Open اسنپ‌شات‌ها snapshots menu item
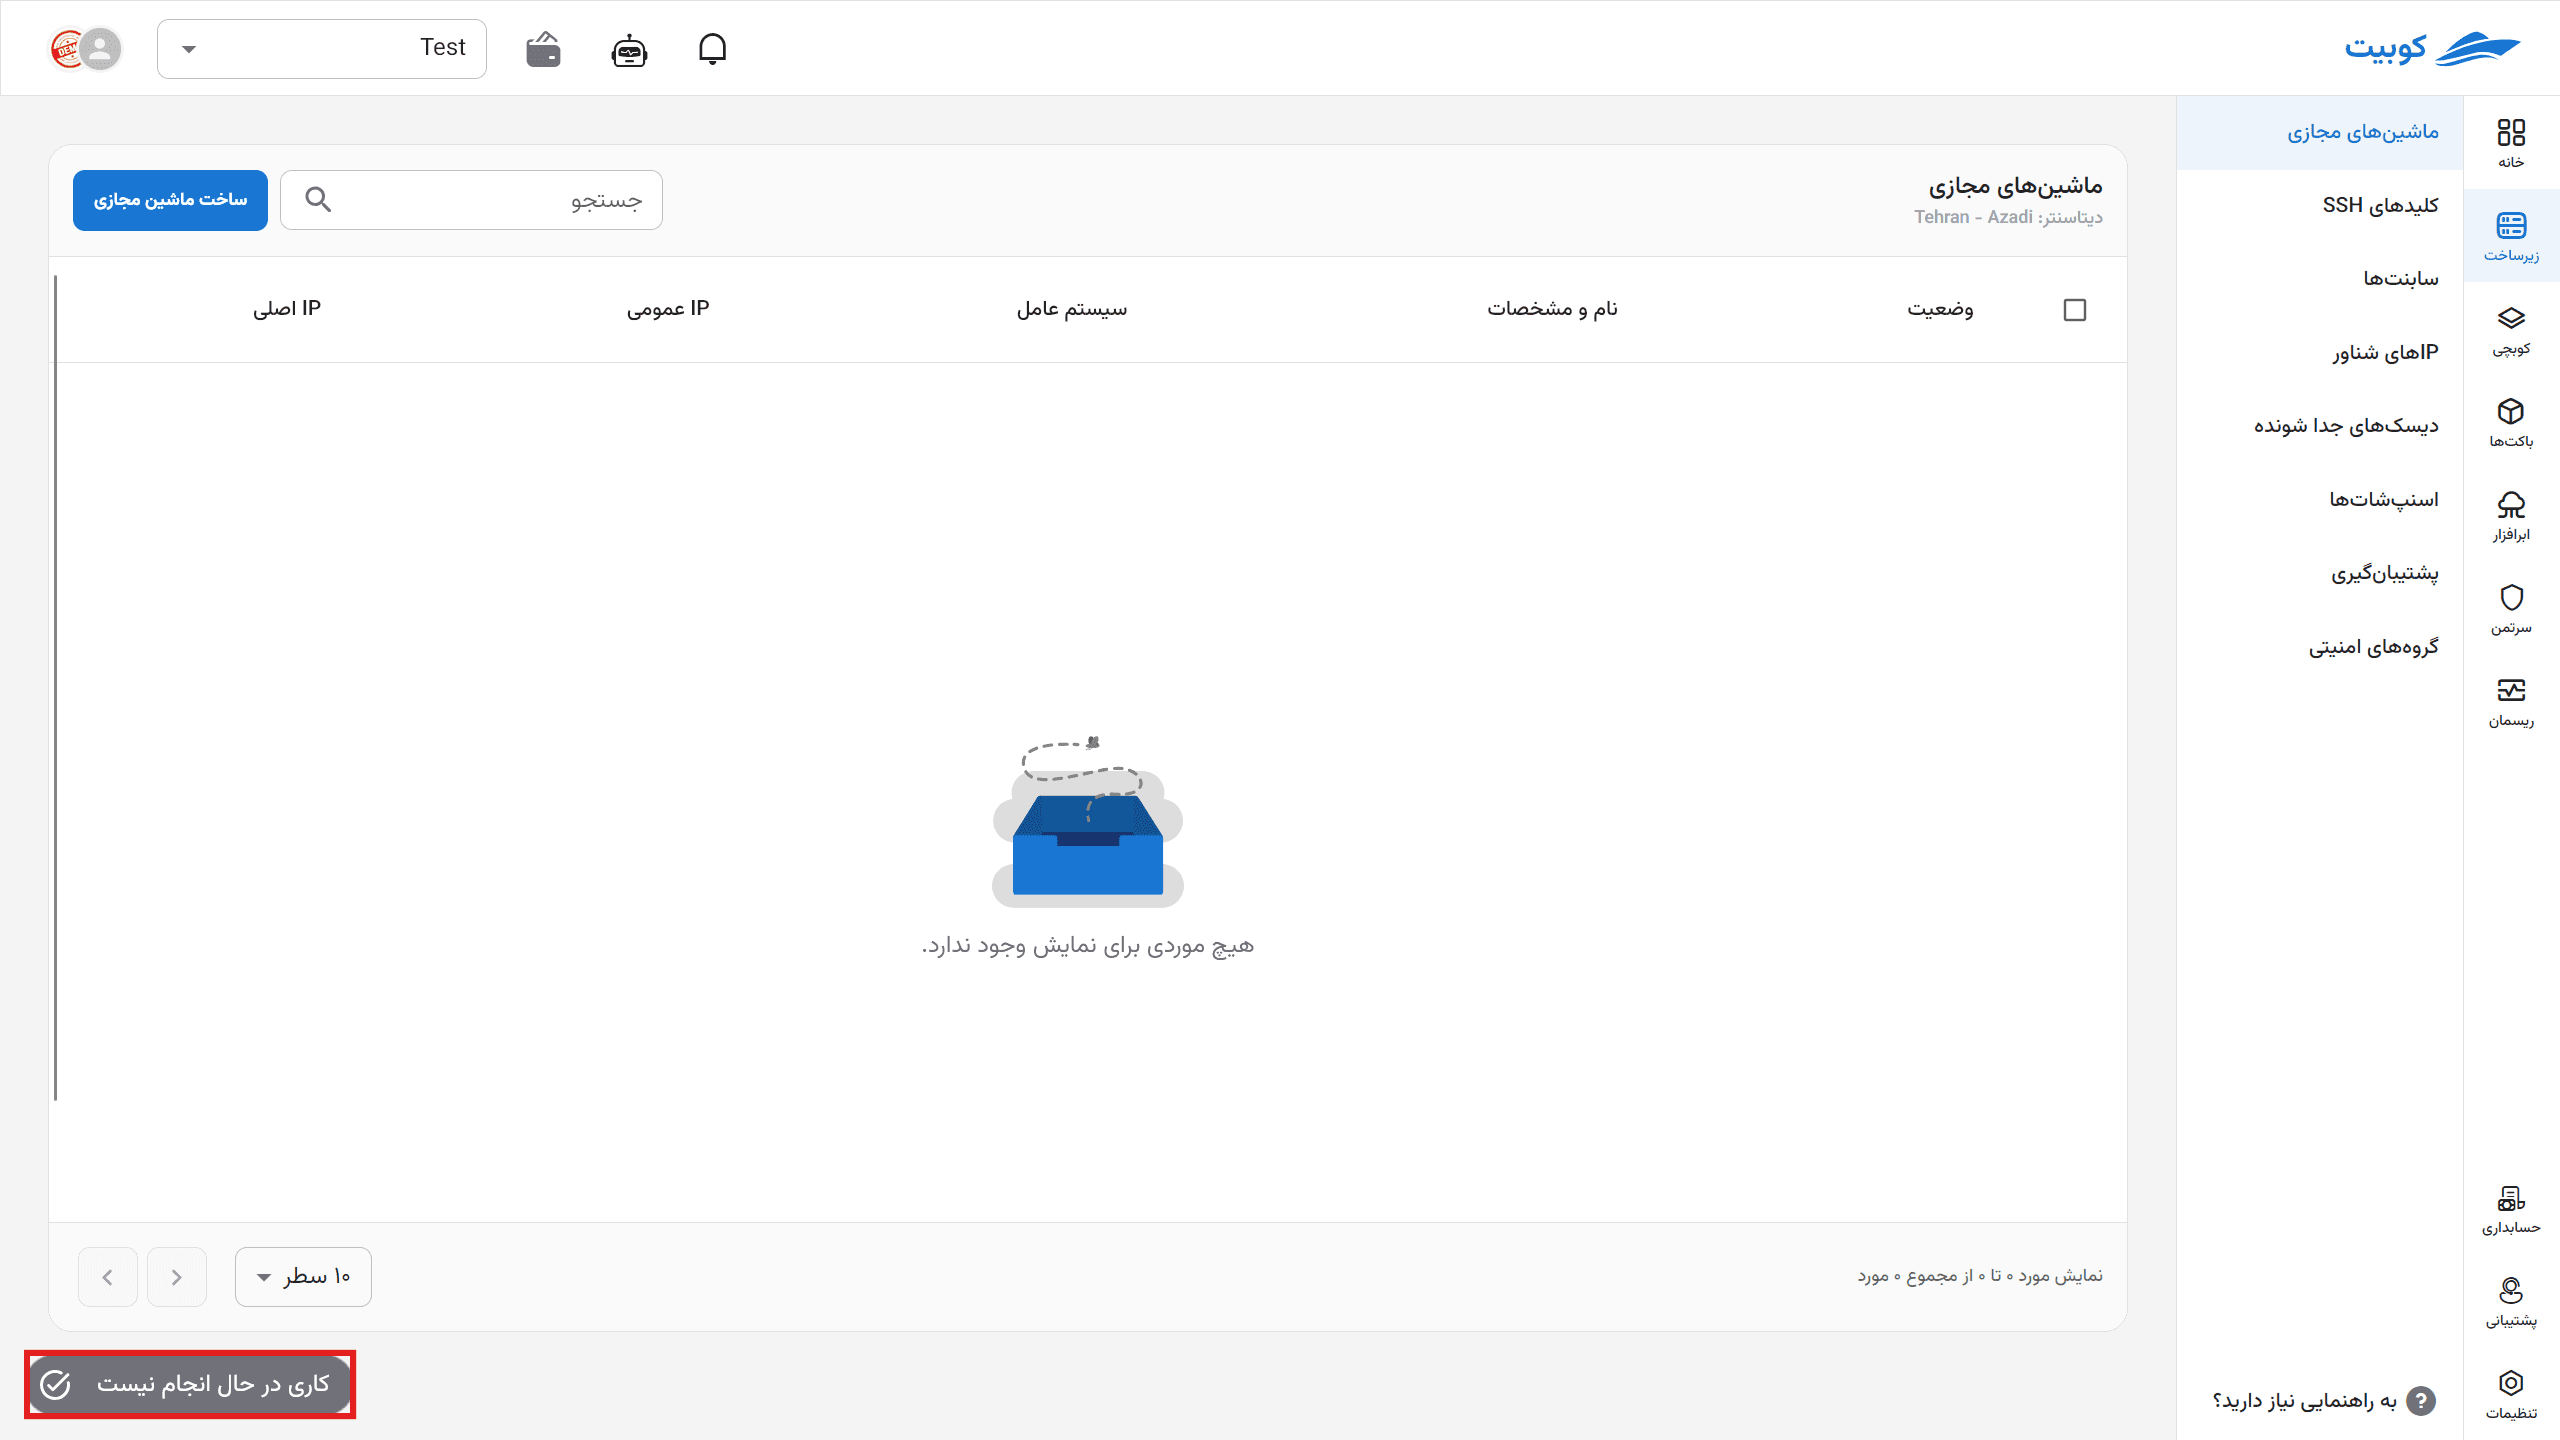Viewport: 2560px width, 1440px height. click(2320, 500)
